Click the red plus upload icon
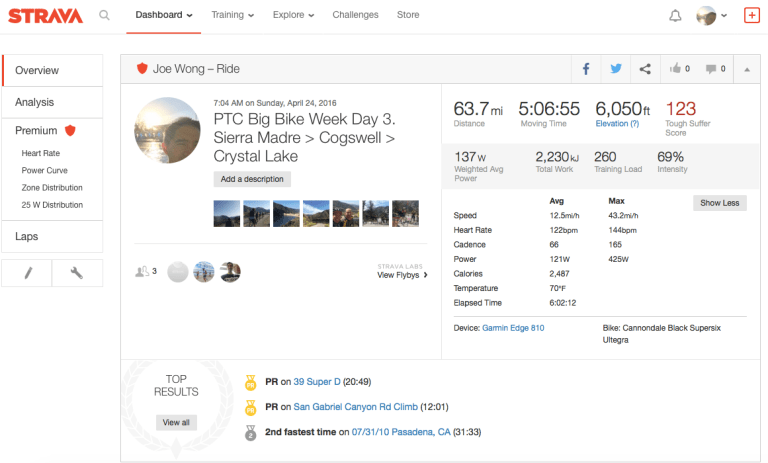Image resolution: width=768 pixels, height=463 pixels. [x=752, y=16]
